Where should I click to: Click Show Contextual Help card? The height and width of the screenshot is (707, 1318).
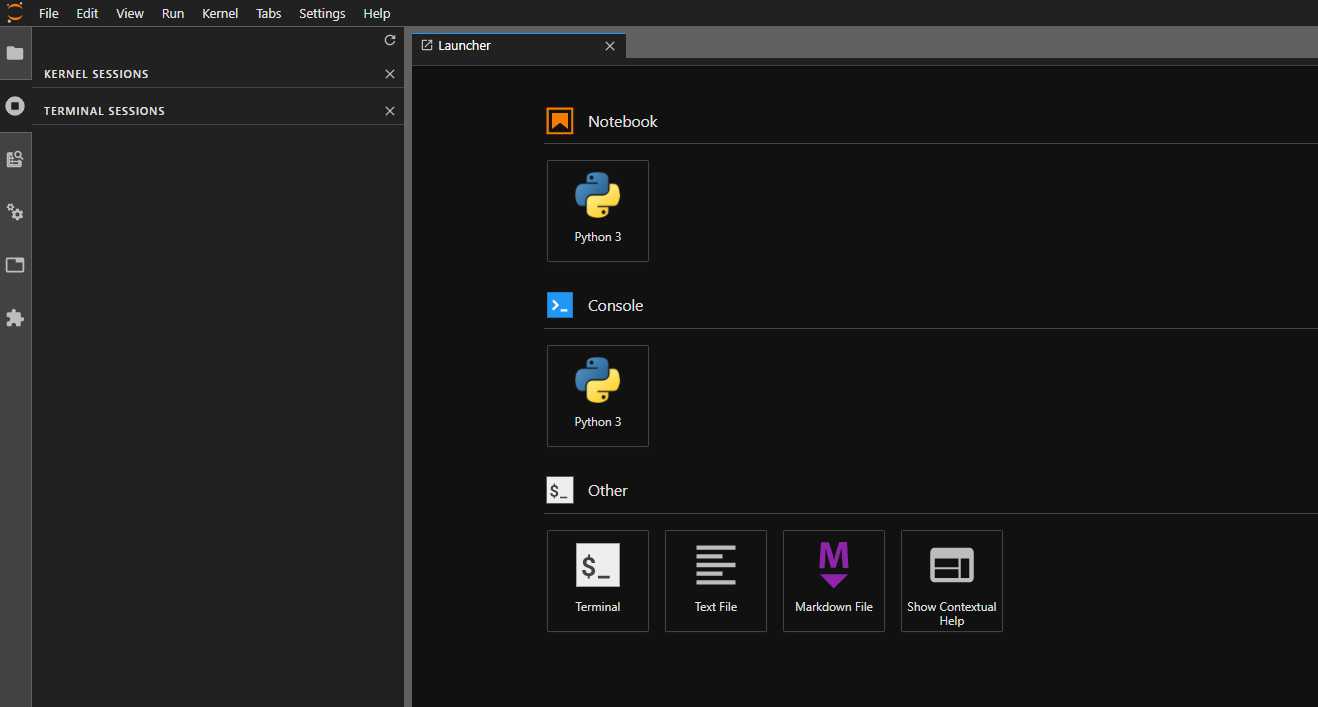click(952, 581)
